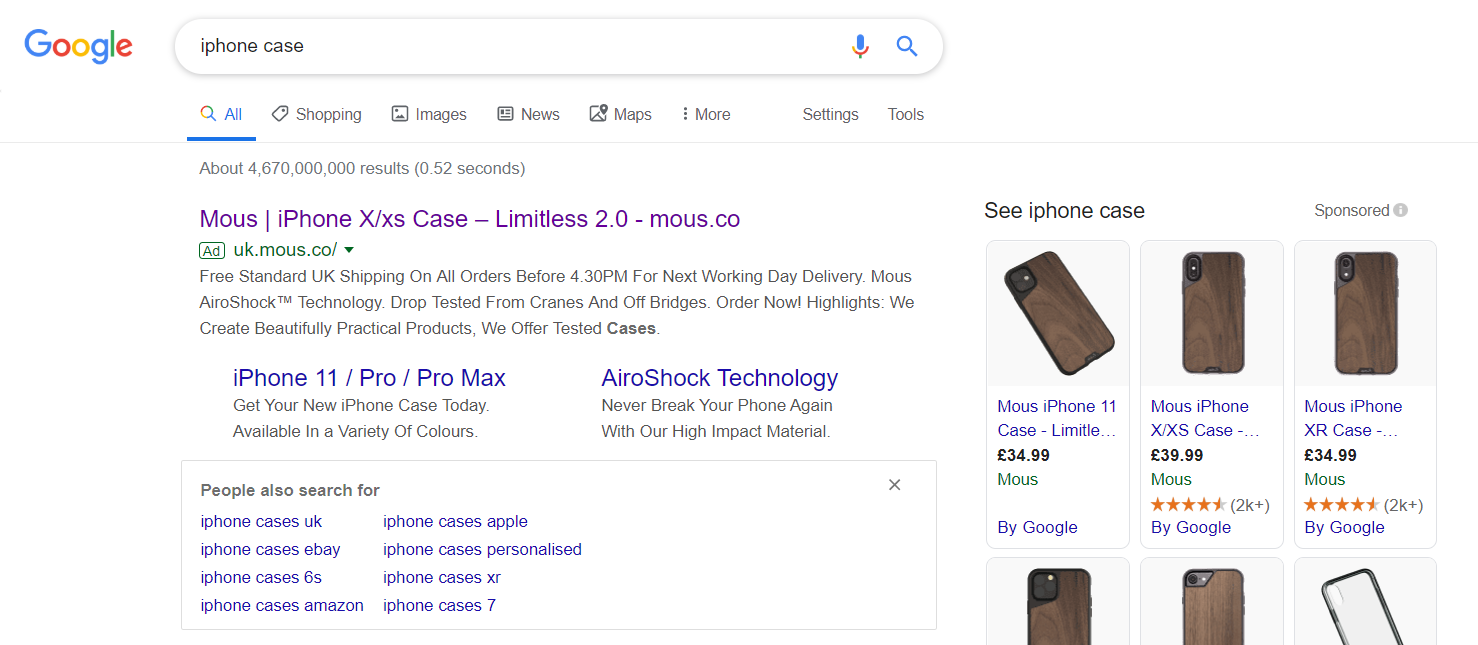Click By Google under the iPhone 11 case
The width and height of the screenshot is (1478, 645).
(x=1037, y=527)
